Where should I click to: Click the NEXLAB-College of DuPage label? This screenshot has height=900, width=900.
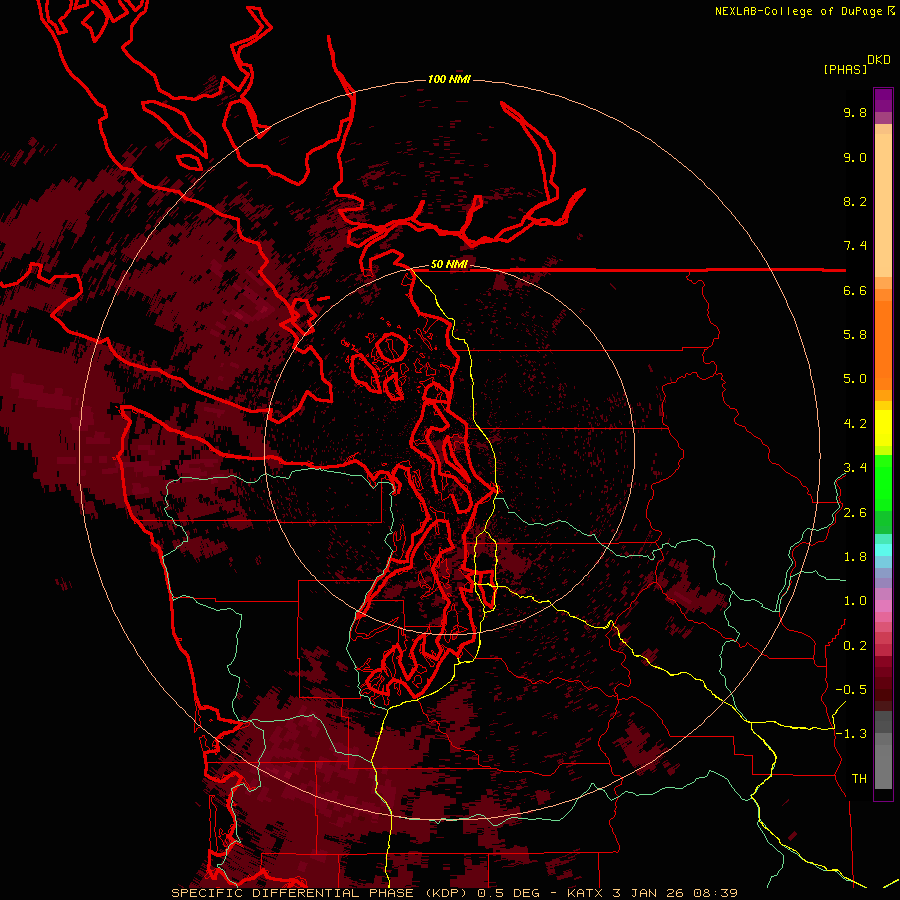point(798,11)
